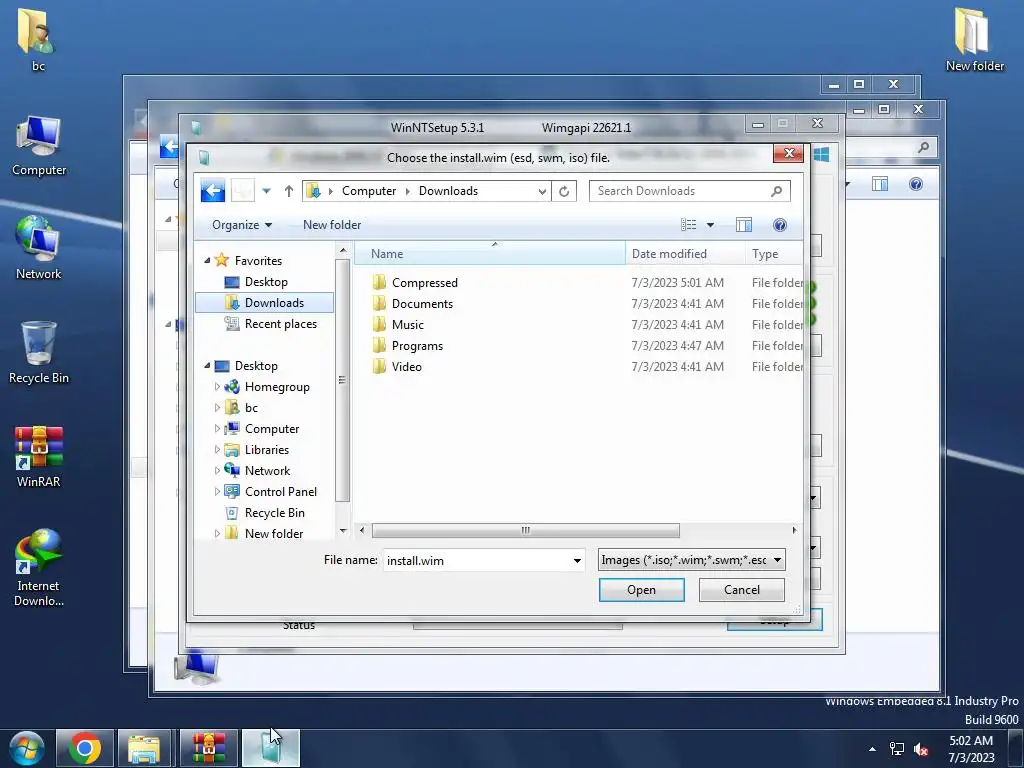Click the WinNTSetup taskbar button
1024x768 pixels.
270,748
